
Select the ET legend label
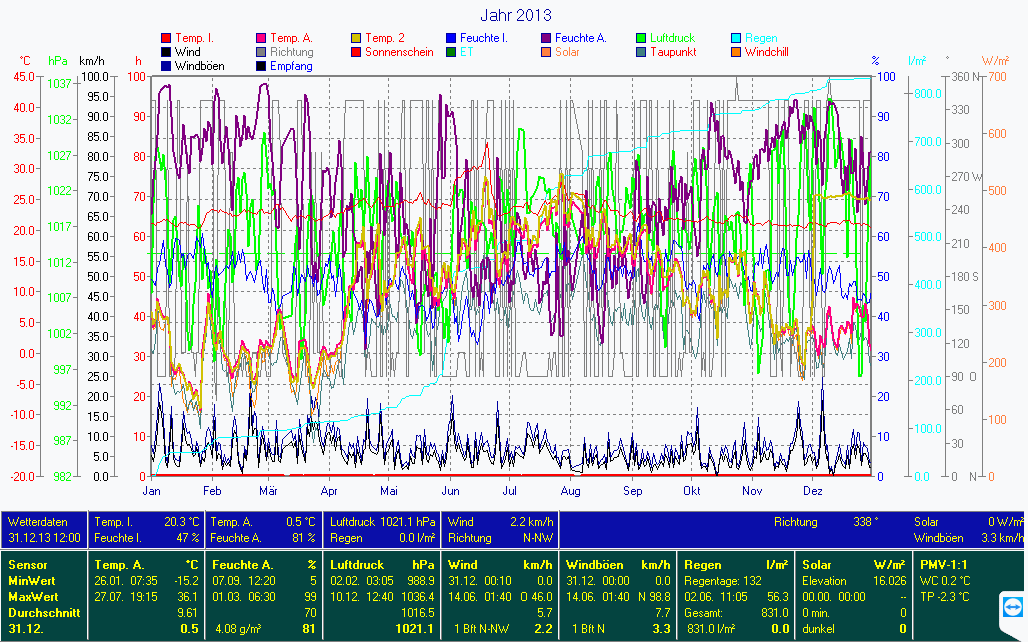(466, 52)
